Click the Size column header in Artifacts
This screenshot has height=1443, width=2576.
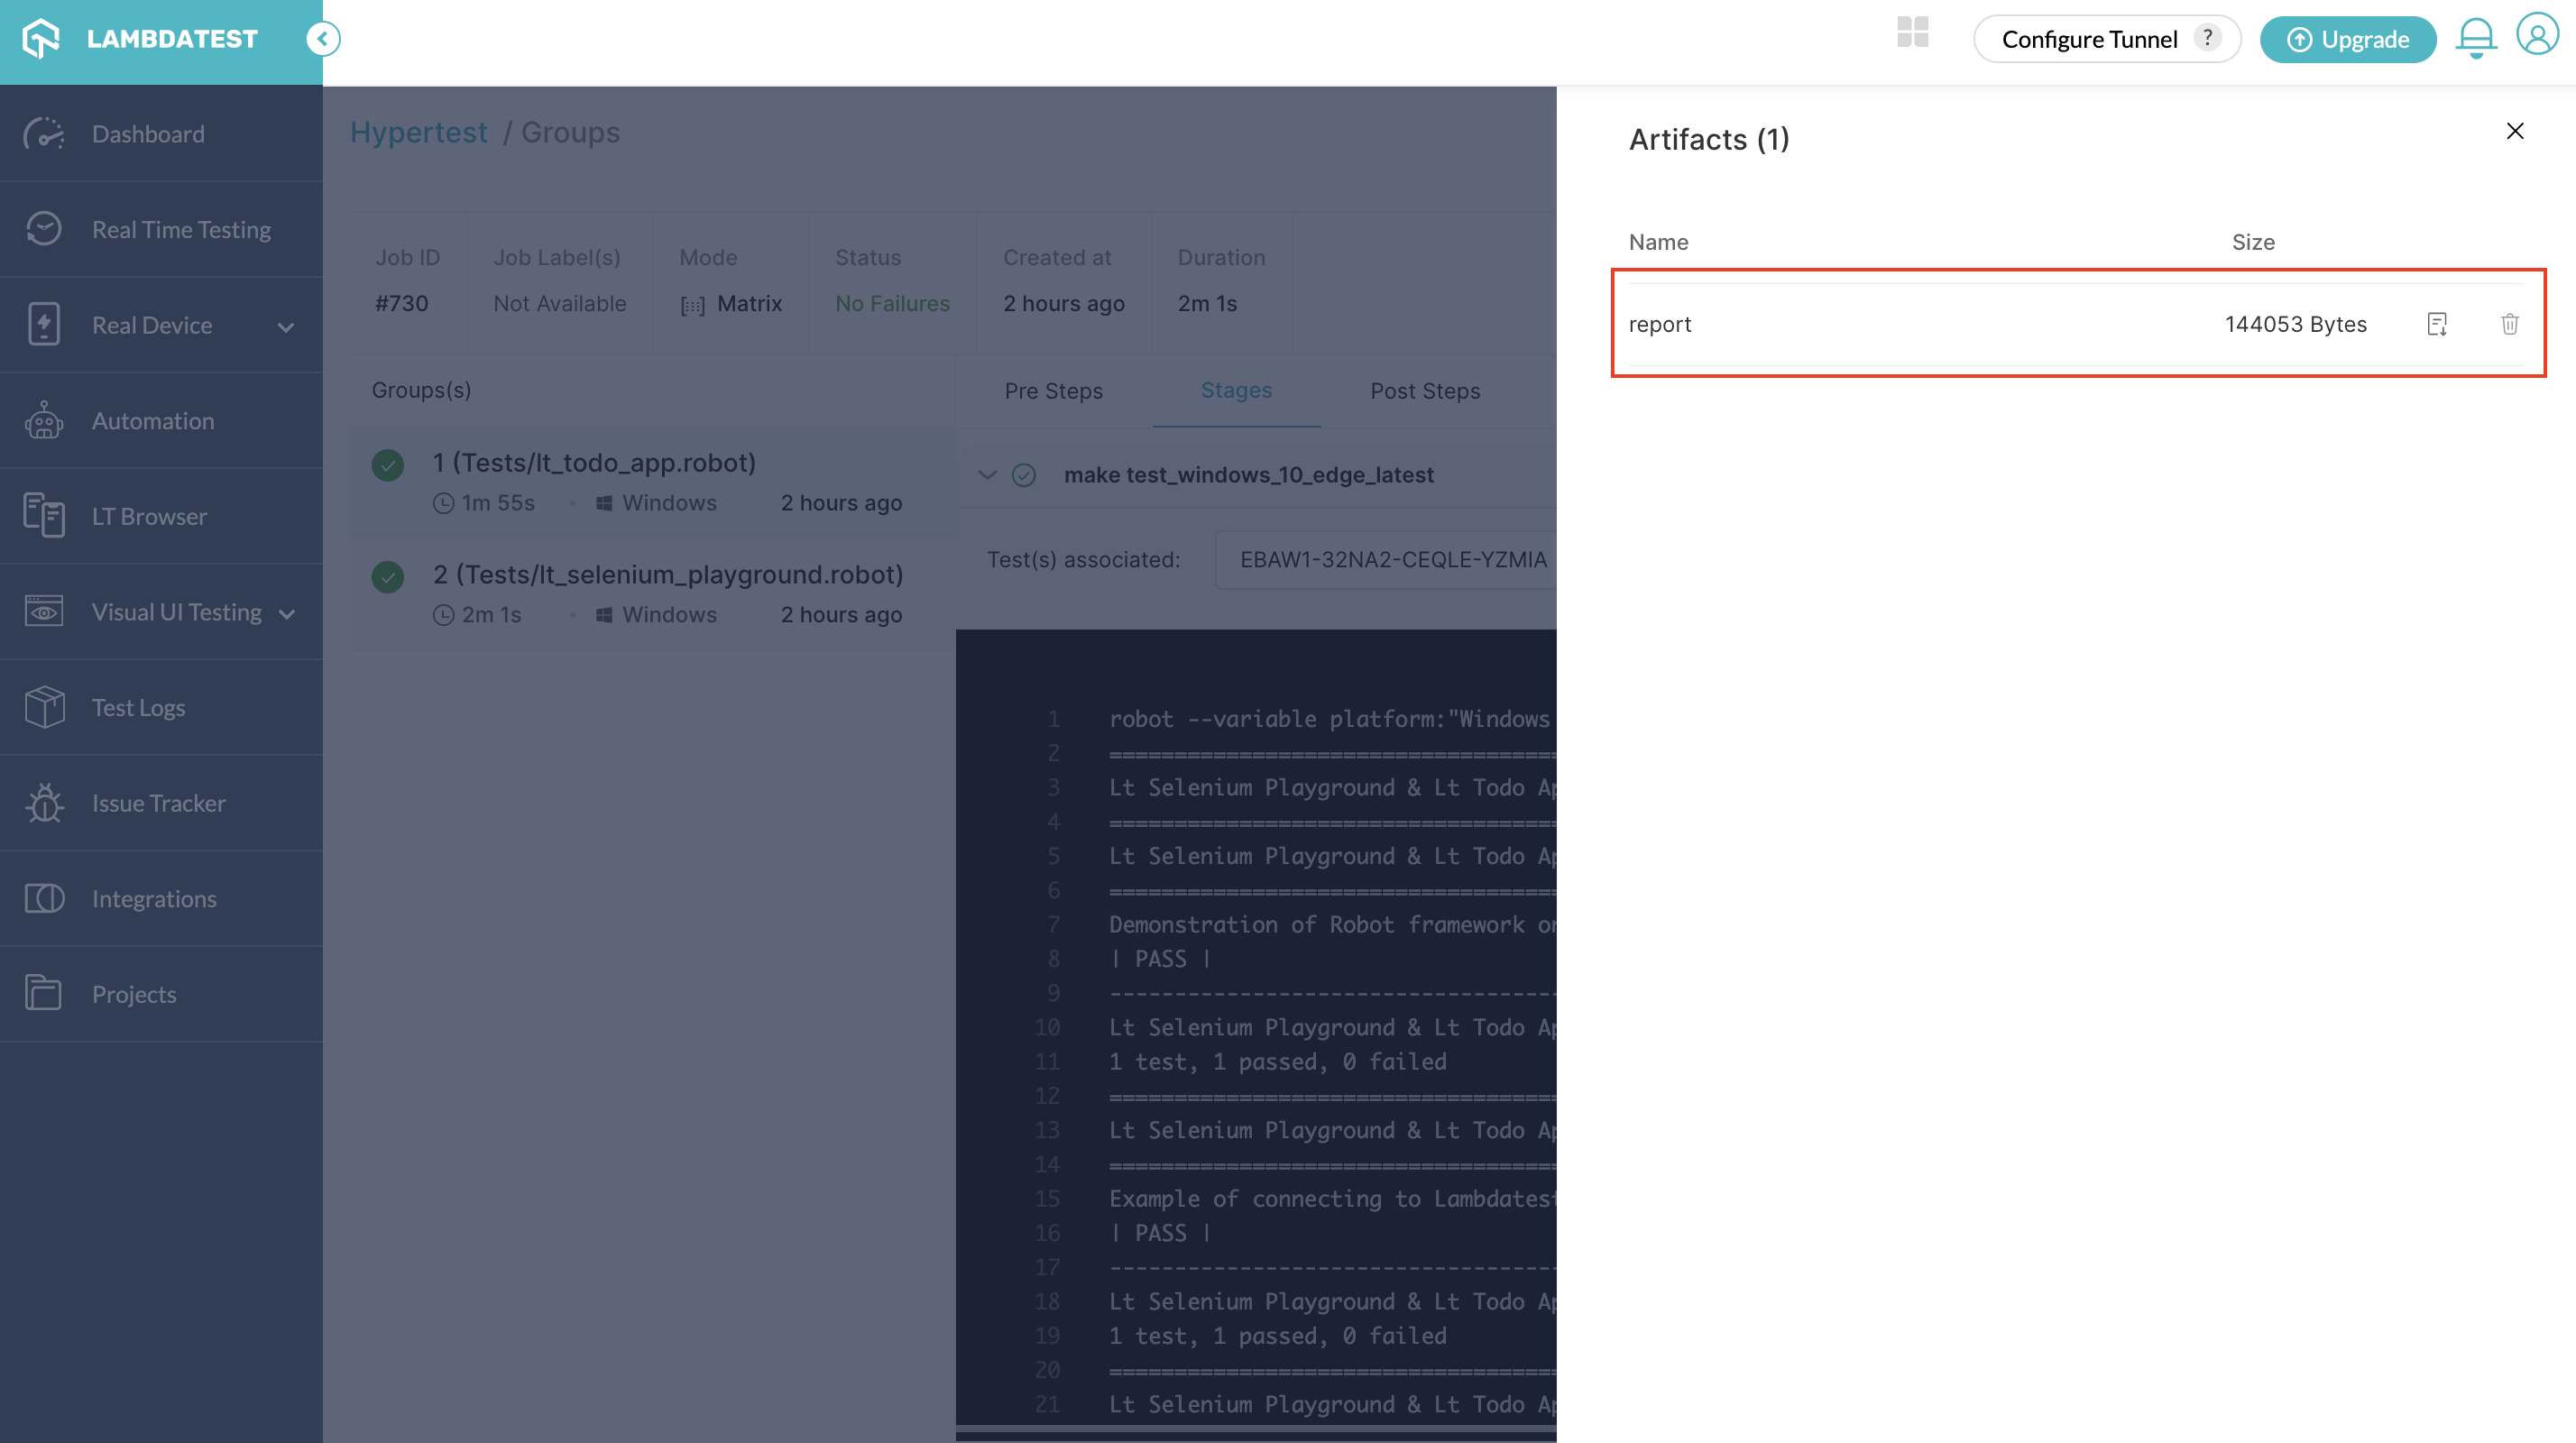click(x=2253, y=242)
